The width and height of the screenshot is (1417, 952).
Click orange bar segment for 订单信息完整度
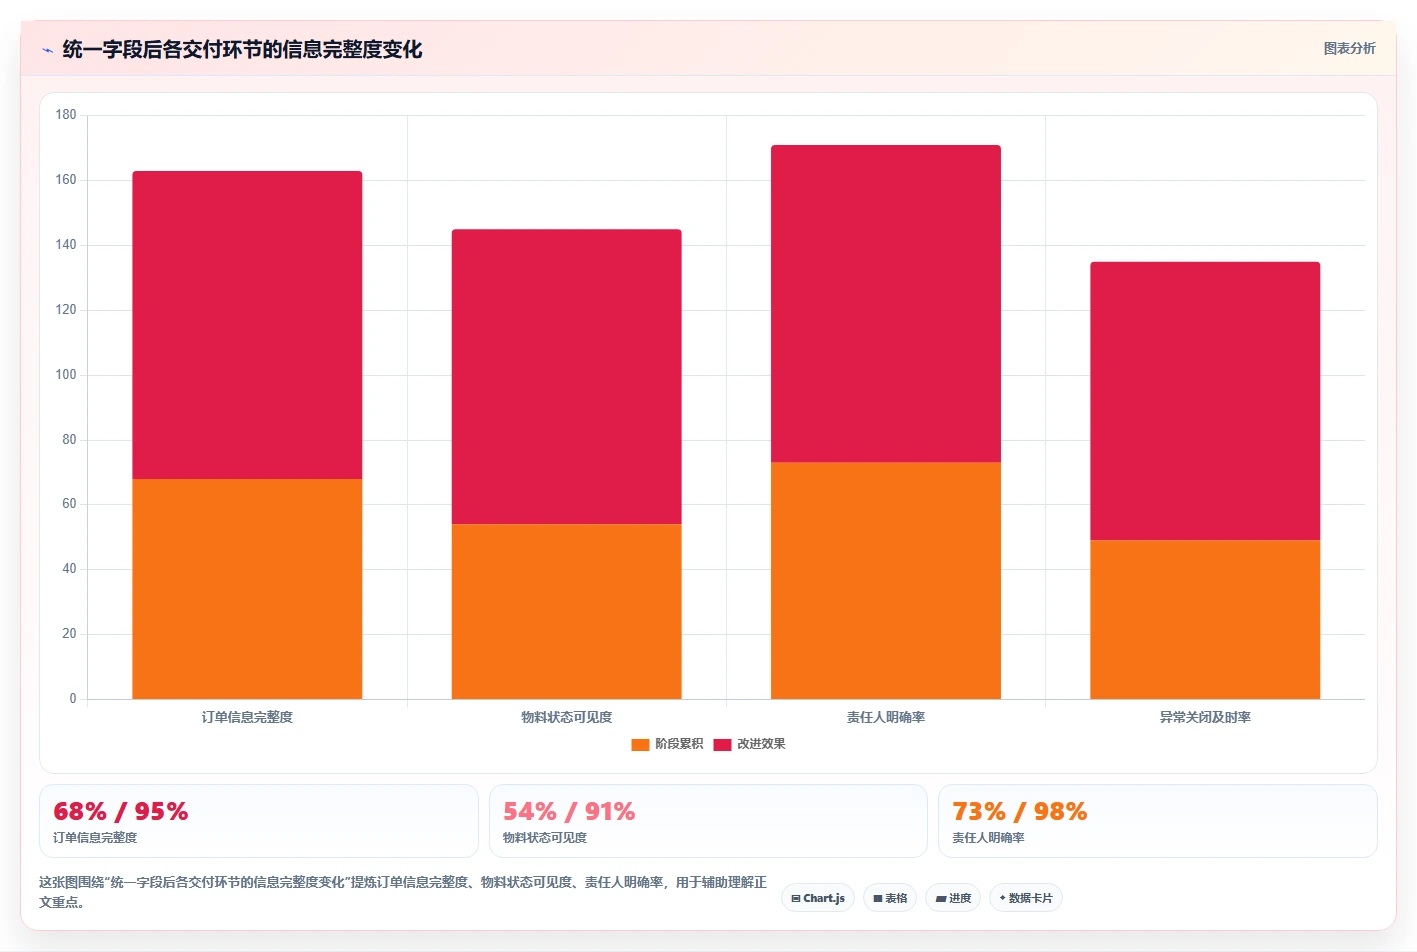pyautogui.click(x=247, y=589)
